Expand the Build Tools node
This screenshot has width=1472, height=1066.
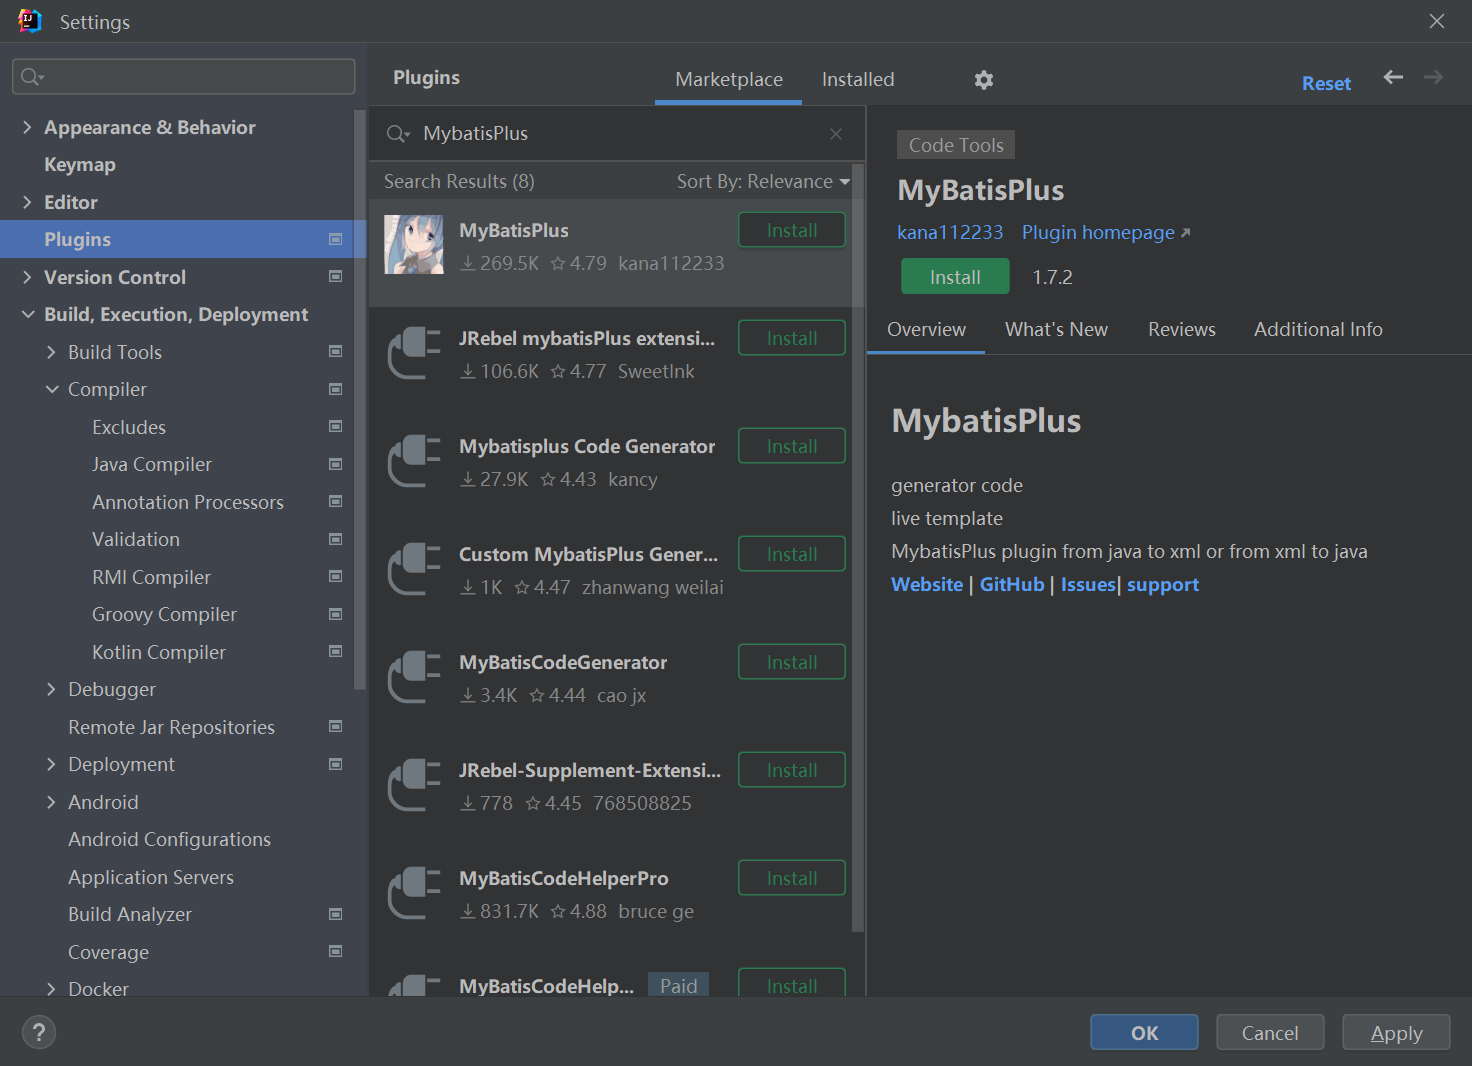[51, 352]
